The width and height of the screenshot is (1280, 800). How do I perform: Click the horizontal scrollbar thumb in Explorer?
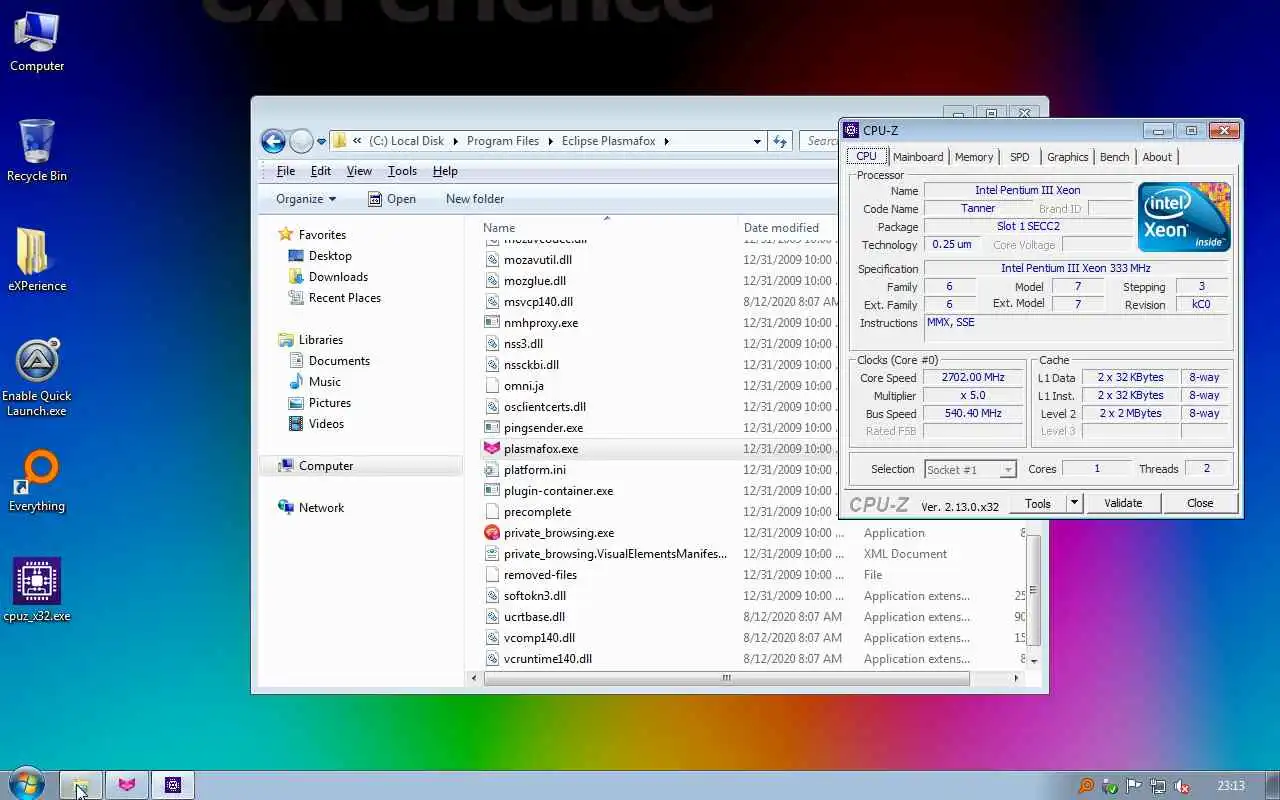tap(727, 678)
